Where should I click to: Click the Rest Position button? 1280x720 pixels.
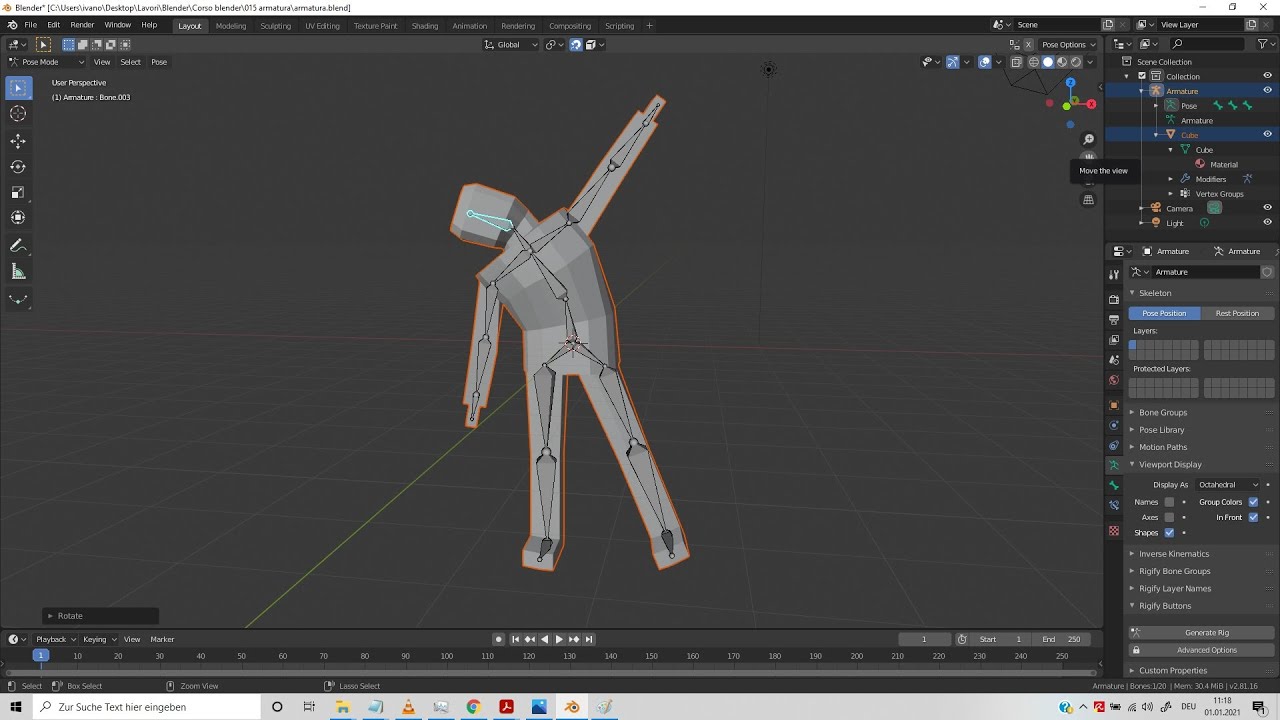1237,313
